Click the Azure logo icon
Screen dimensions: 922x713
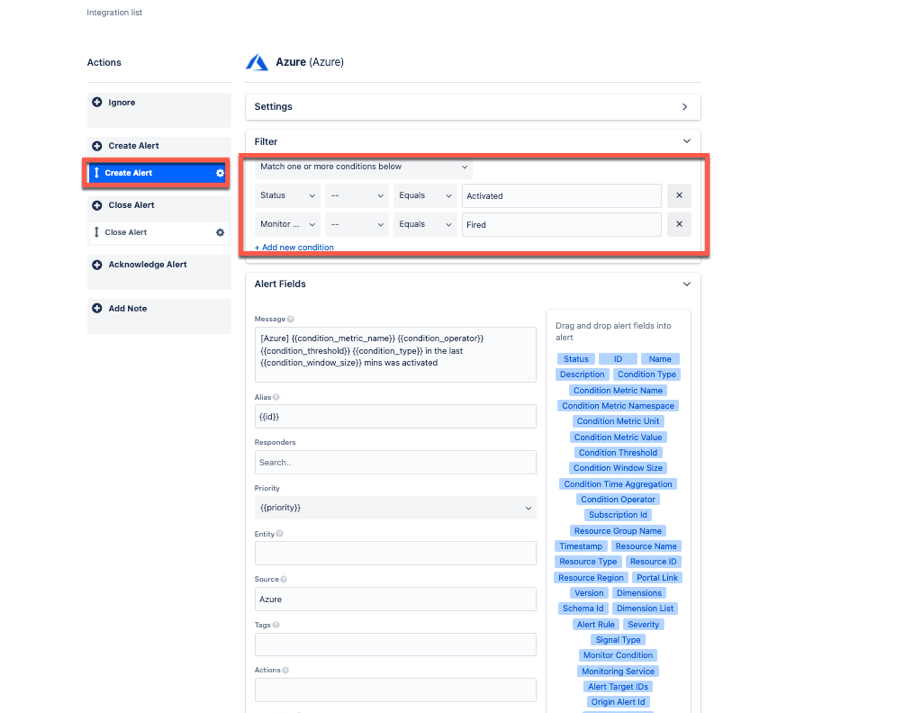click(x=257, y=62)
